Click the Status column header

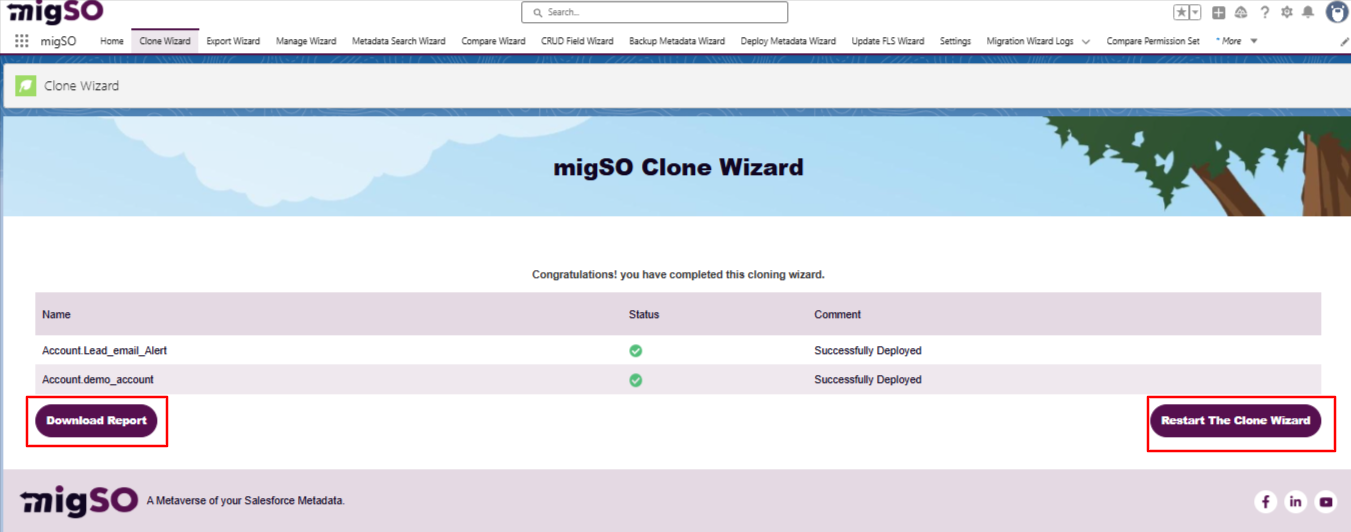(x=644, y=314)
